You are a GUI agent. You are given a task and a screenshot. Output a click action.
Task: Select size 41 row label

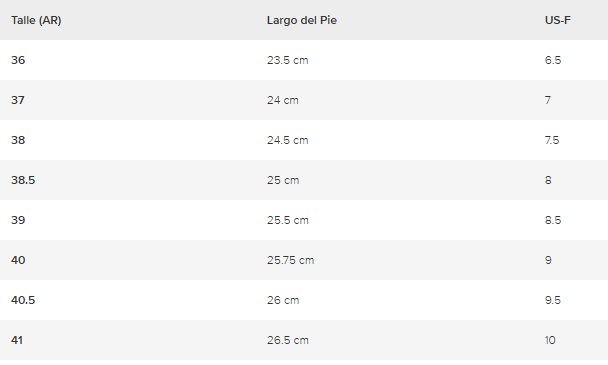click(17, 340)
